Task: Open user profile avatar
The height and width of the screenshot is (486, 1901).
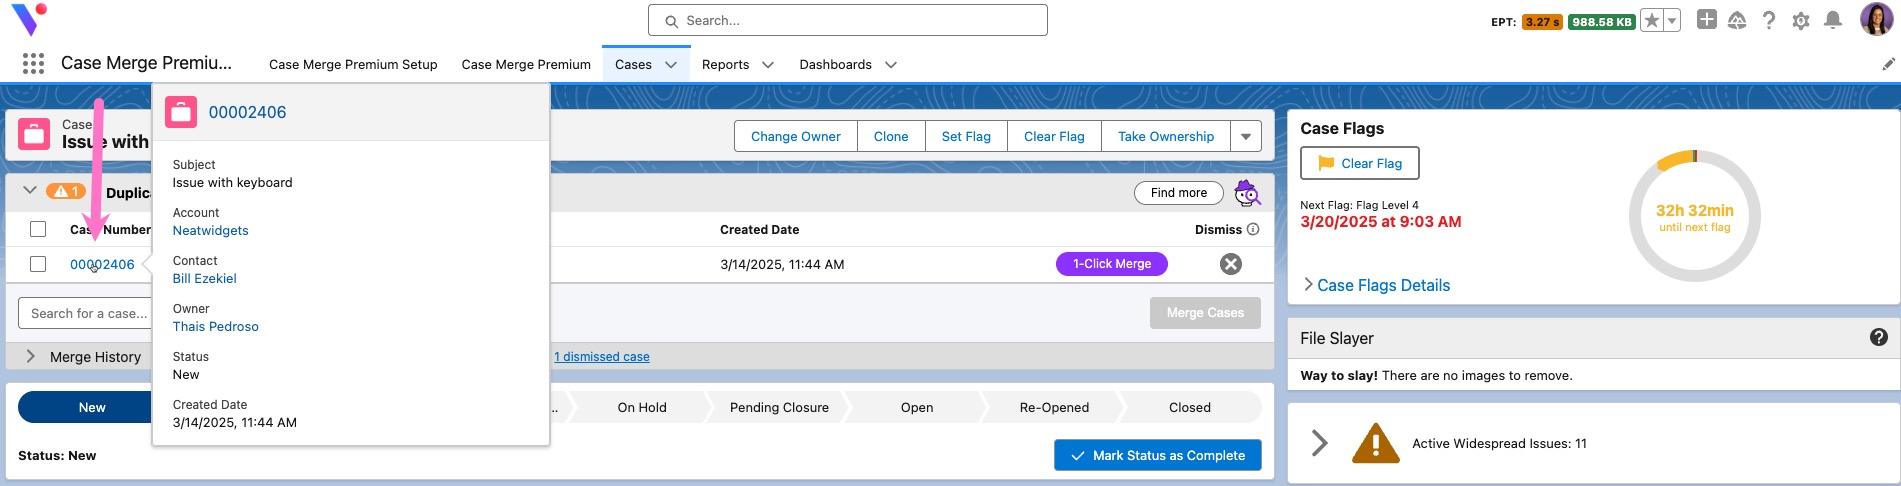Action: [1876, 19]
